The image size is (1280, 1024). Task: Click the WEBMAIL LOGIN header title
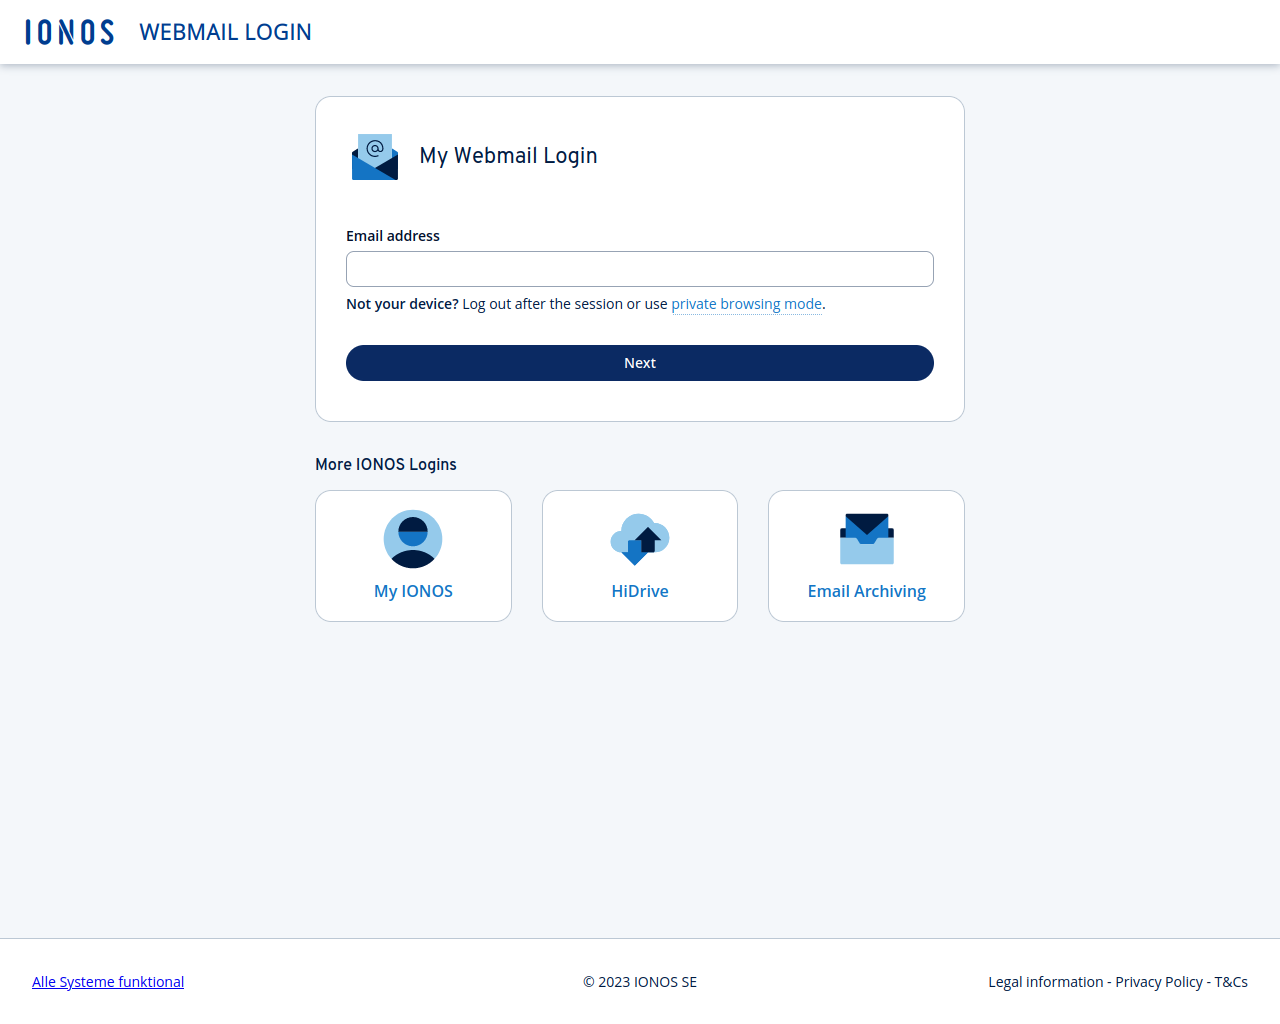(x=226, y=32)
